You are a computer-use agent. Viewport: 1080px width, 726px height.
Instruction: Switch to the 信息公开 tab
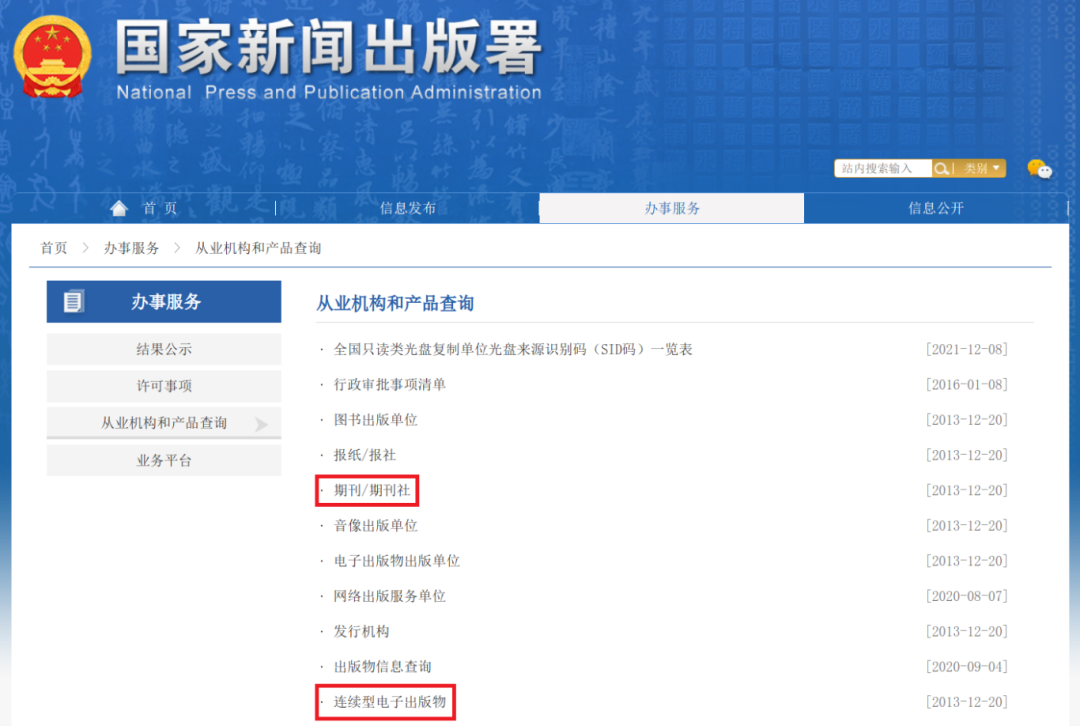[936, 208]
